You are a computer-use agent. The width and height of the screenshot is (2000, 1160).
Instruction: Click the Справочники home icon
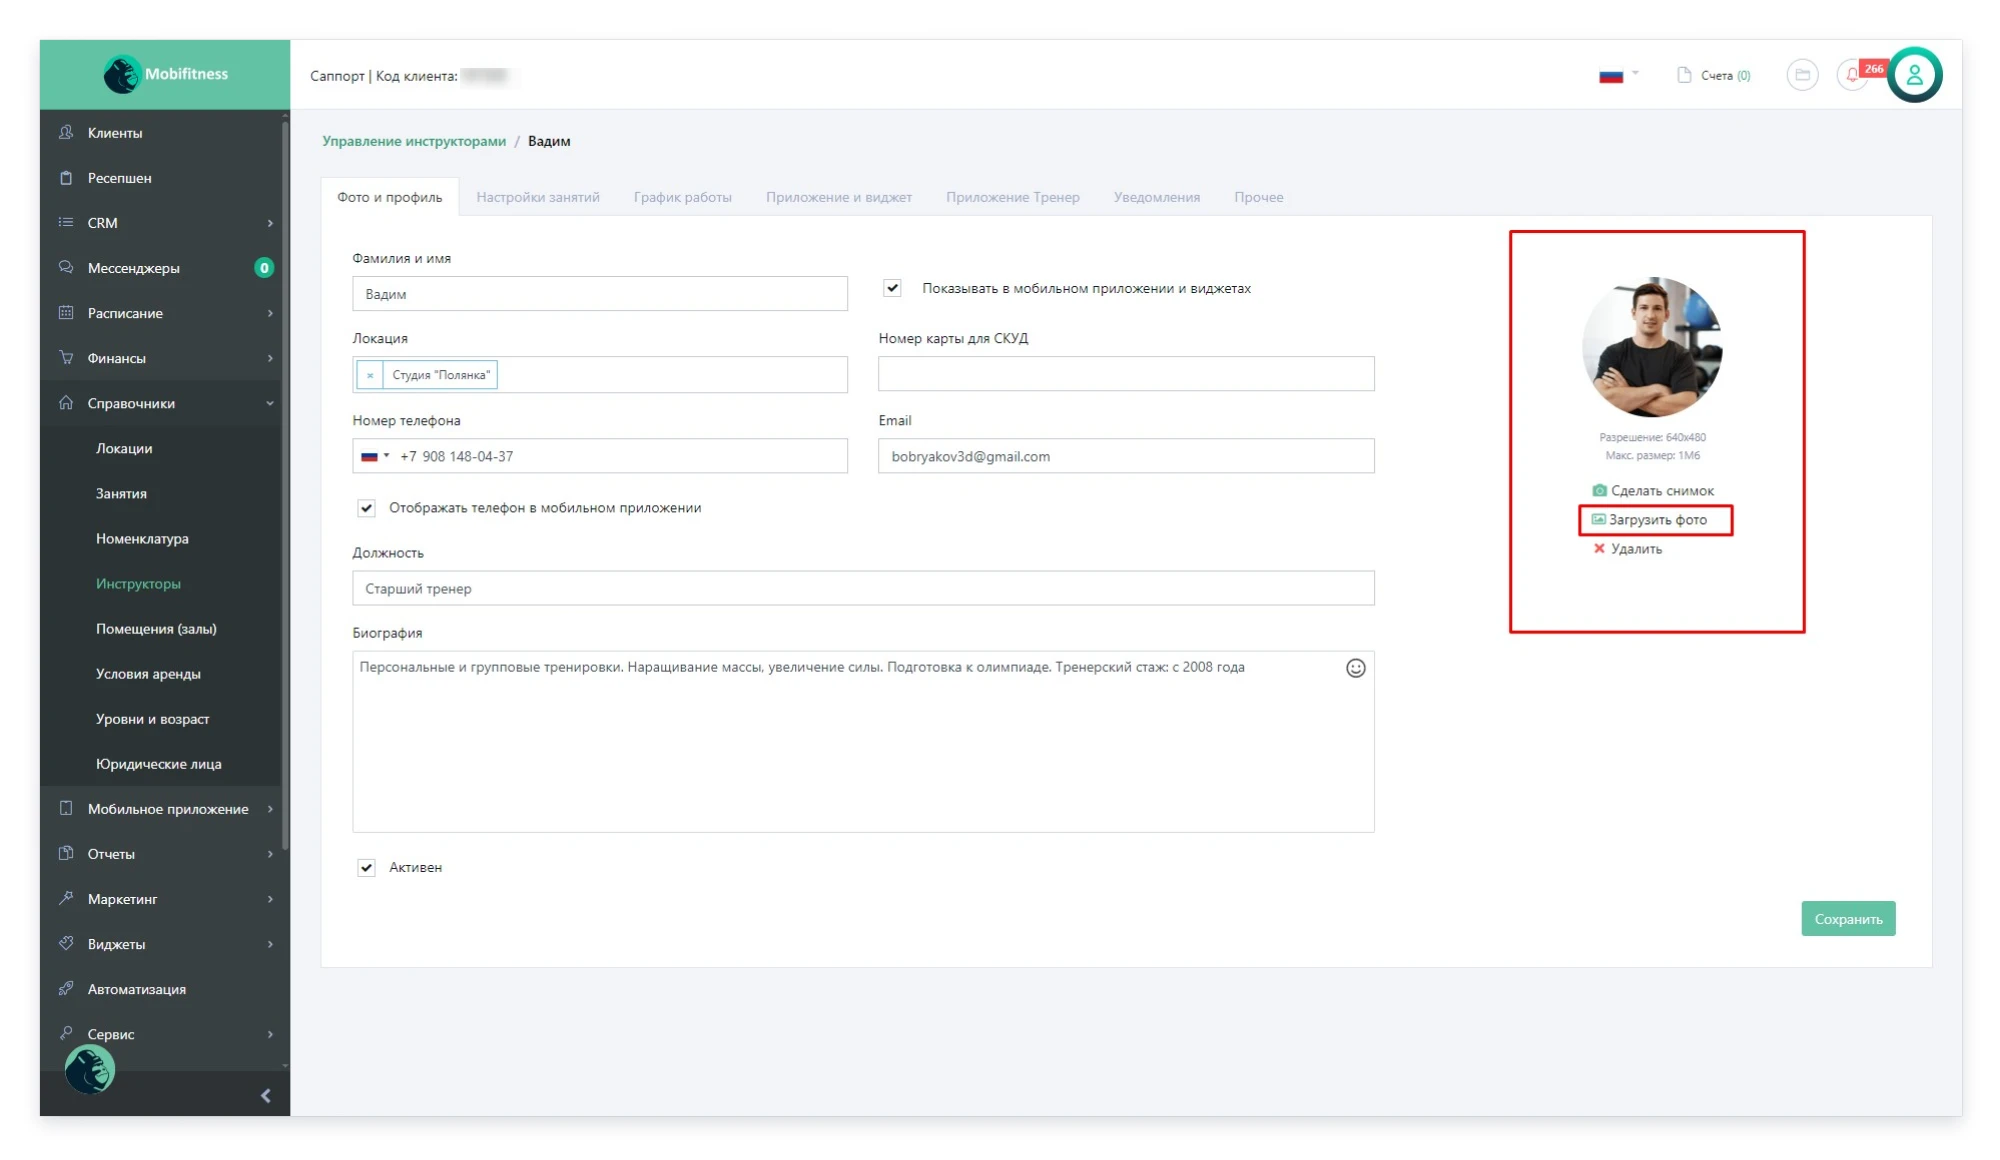66,403
